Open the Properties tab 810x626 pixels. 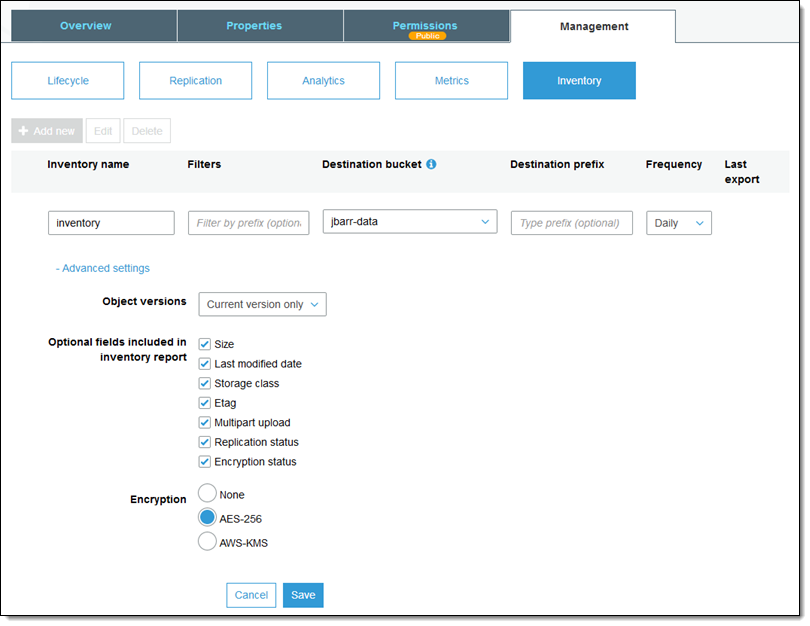coord(254,26)
